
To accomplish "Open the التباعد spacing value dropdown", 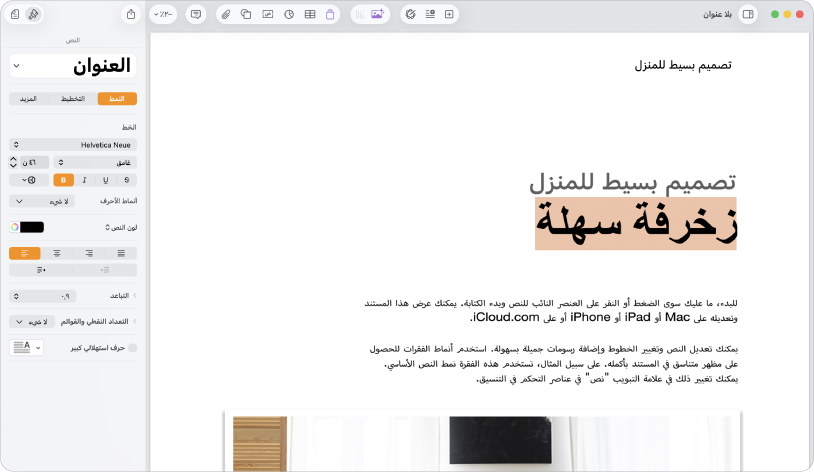I will [x=43, y=296].
